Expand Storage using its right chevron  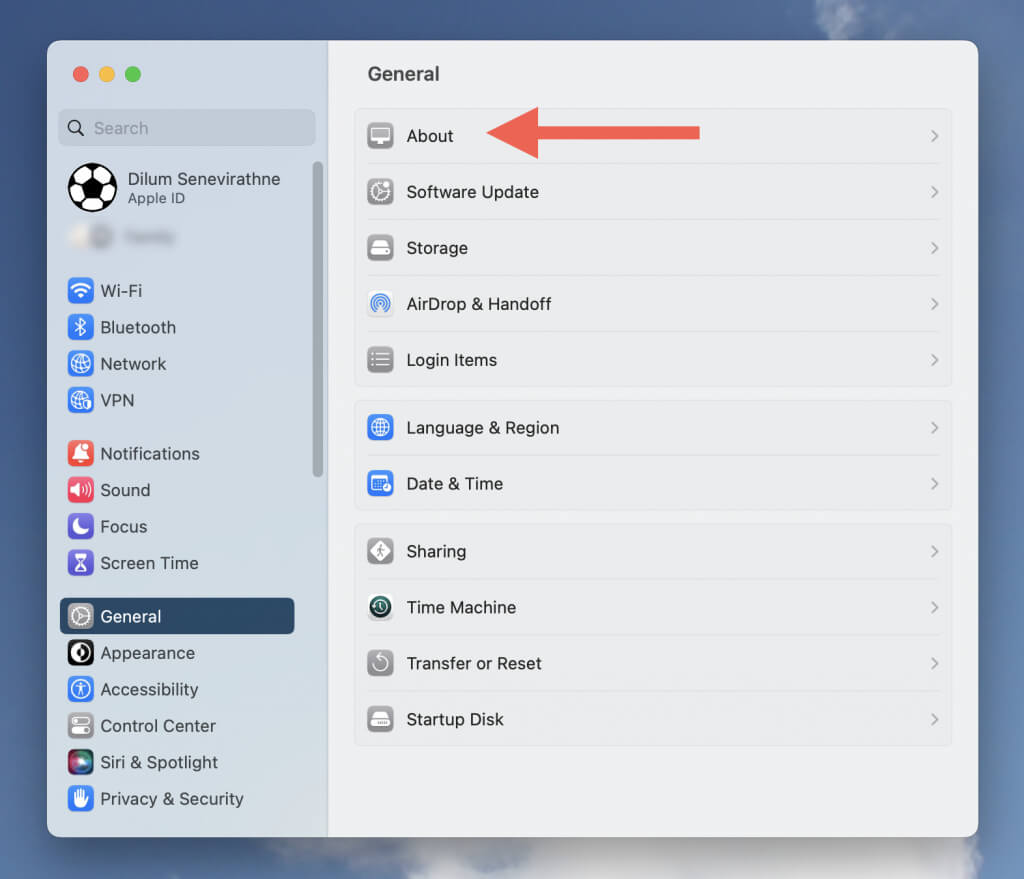(935, 248)
